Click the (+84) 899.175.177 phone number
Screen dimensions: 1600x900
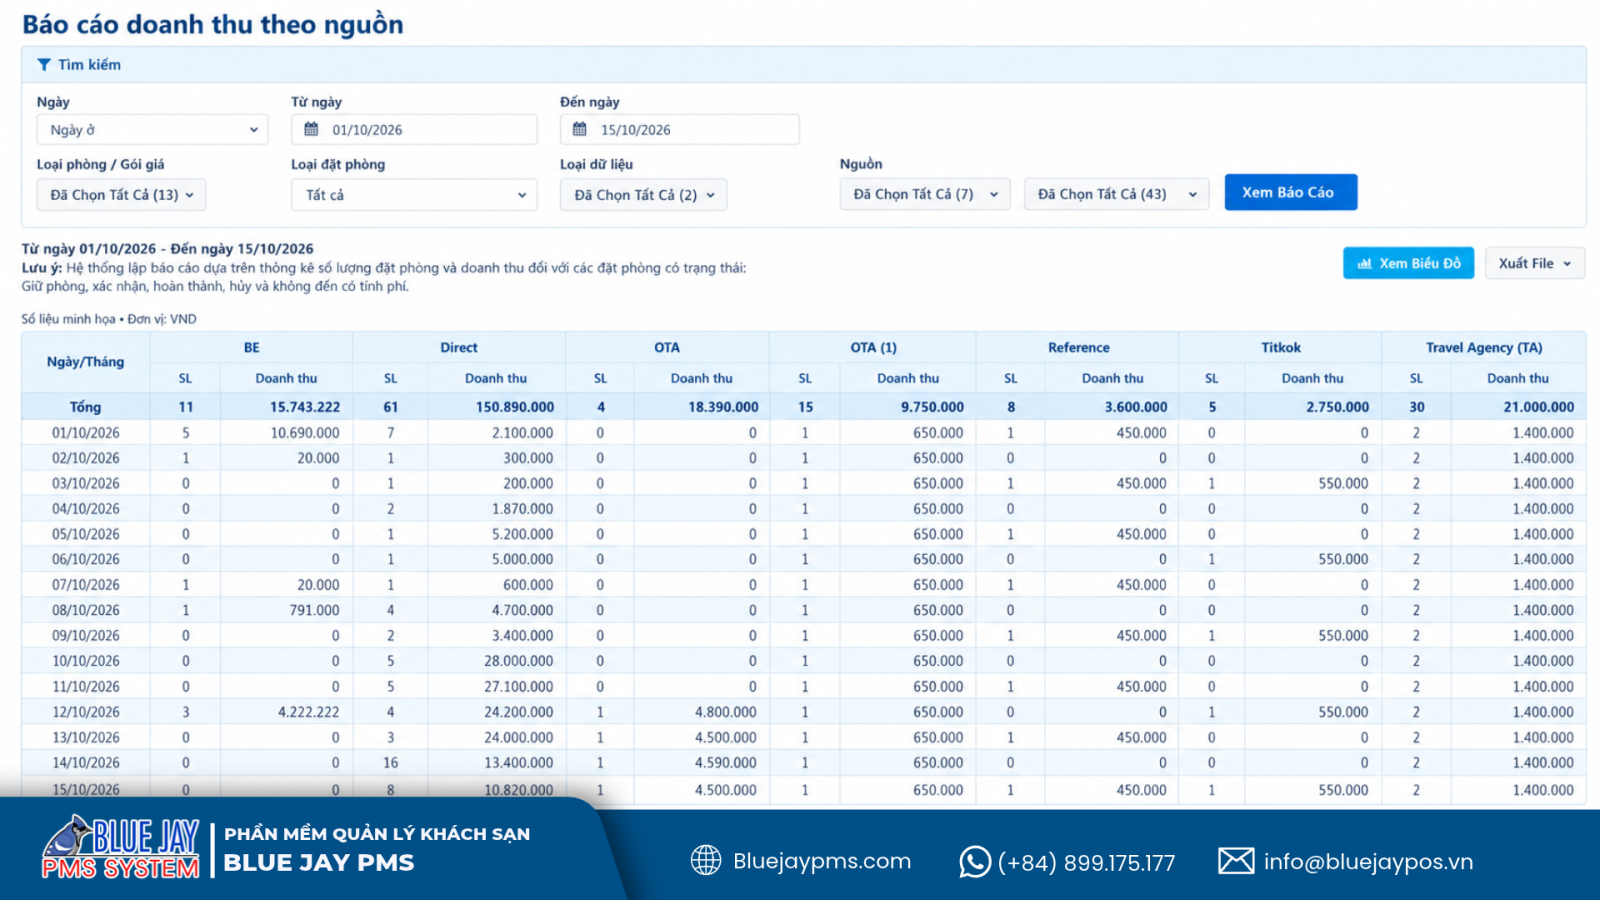[1086, 863]
